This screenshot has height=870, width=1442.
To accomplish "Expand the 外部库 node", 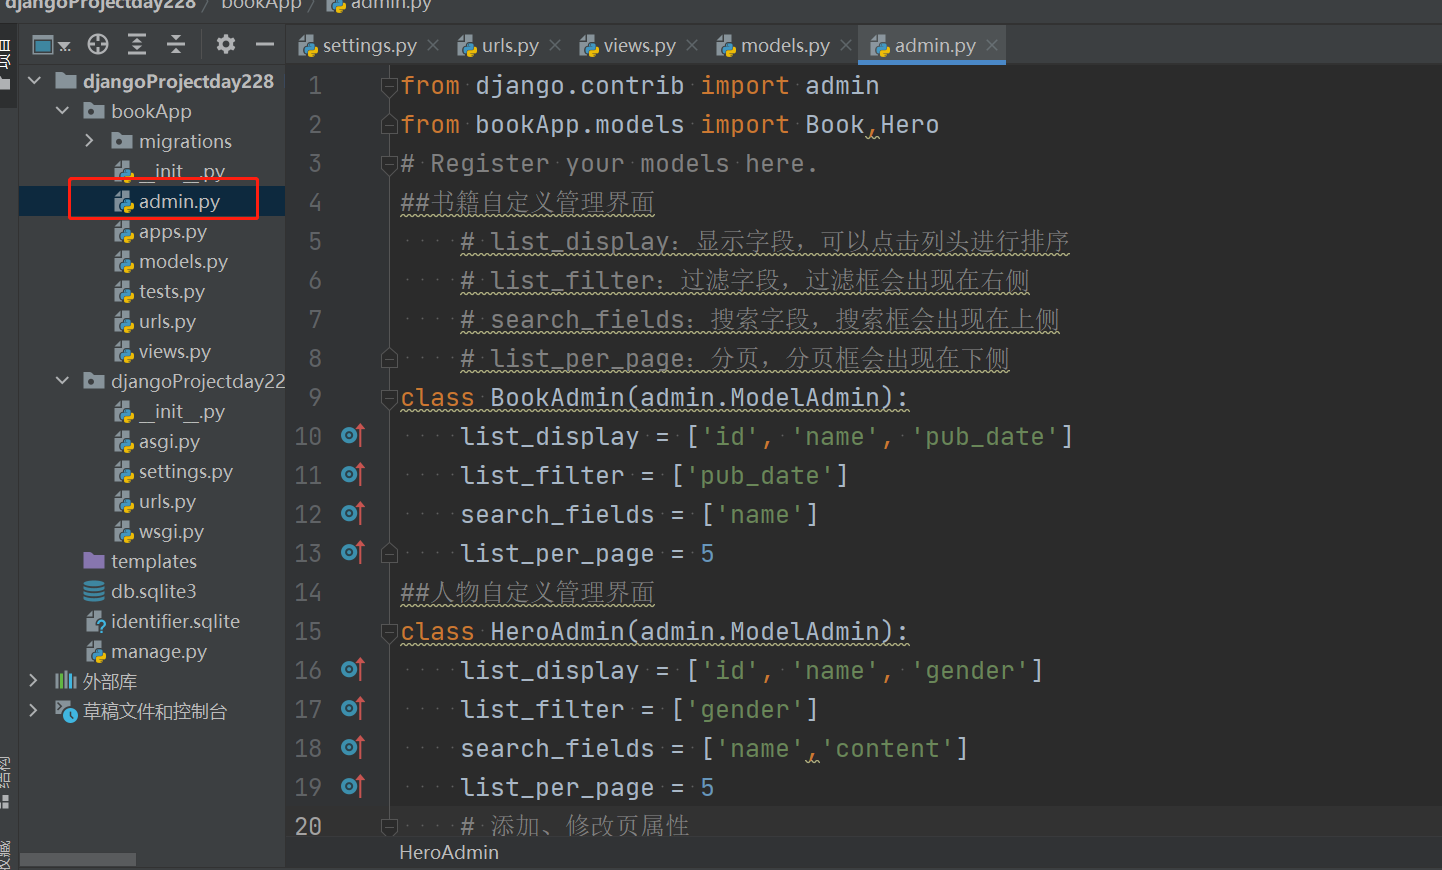I will pyautogui.click(x=34, y=681).
